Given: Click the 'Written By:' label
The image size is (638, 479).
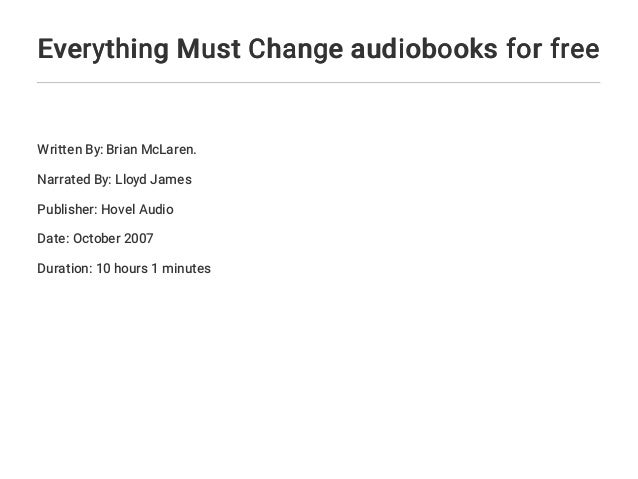Looking at the screenshot, I should click(x=70, y=150).
